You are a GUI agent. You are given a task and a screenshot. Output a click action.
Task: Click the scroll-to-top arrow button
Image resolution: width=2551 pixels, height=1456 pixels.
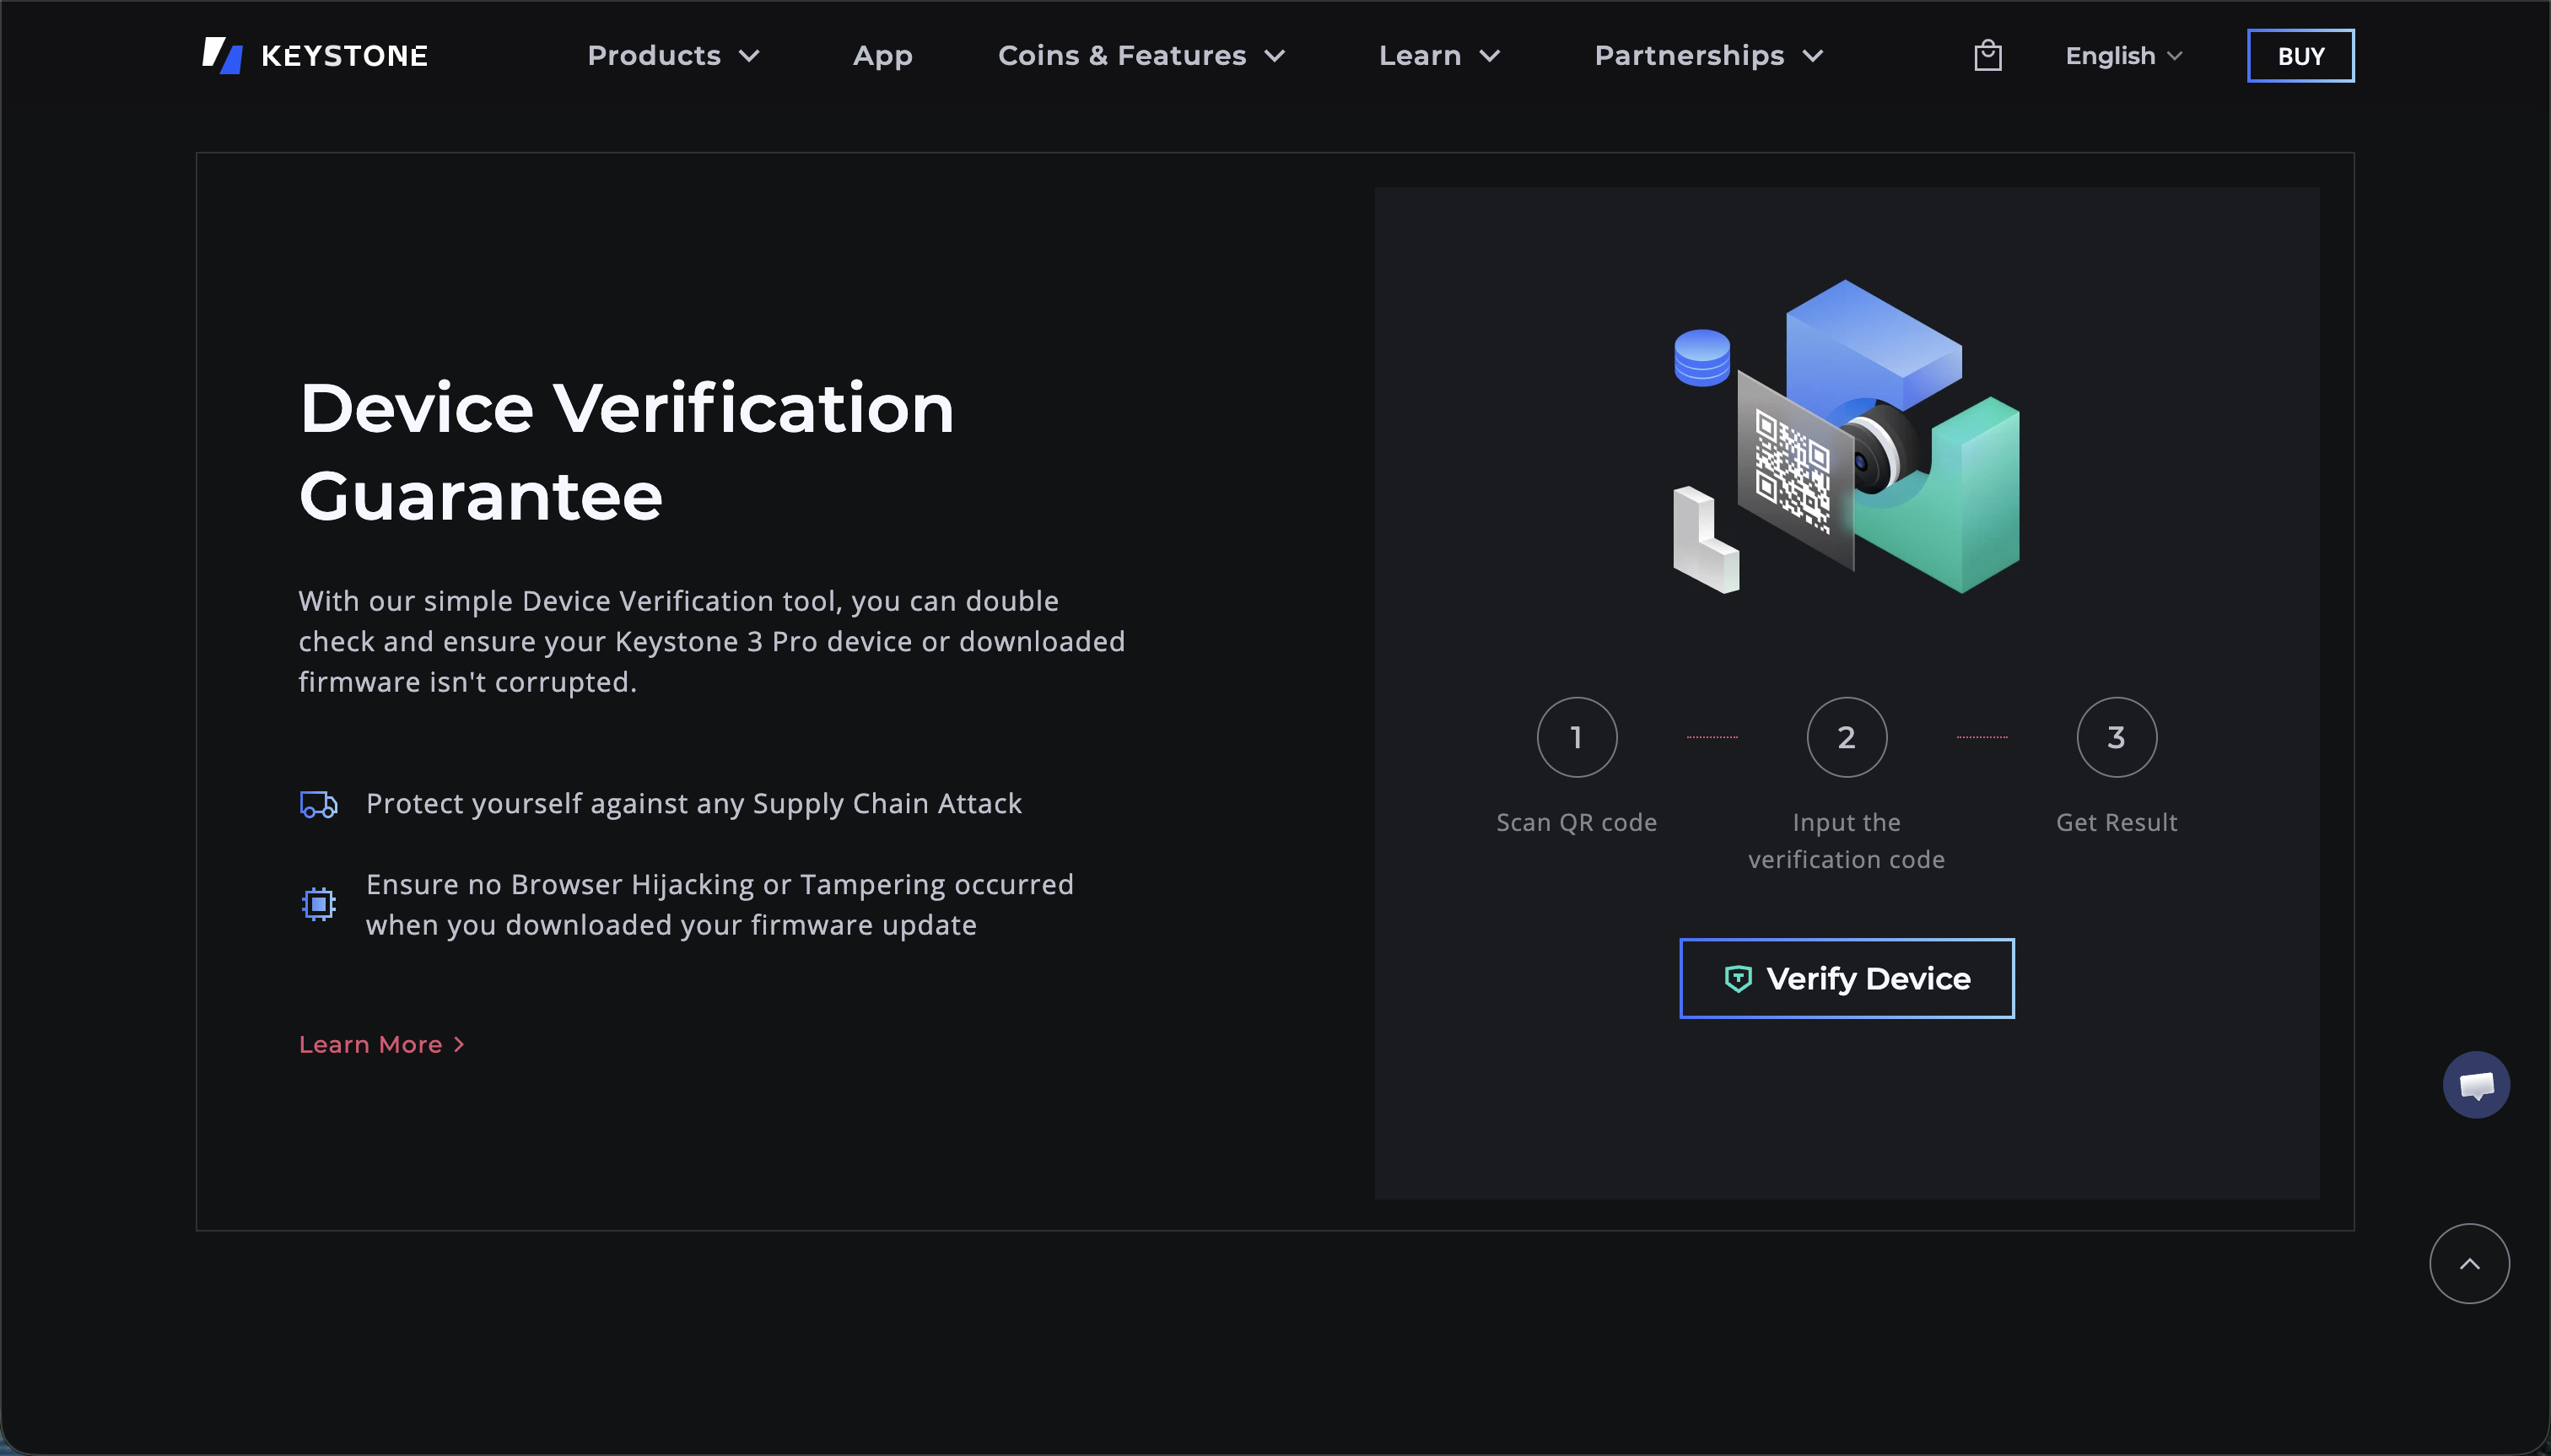point(2469,1263)
